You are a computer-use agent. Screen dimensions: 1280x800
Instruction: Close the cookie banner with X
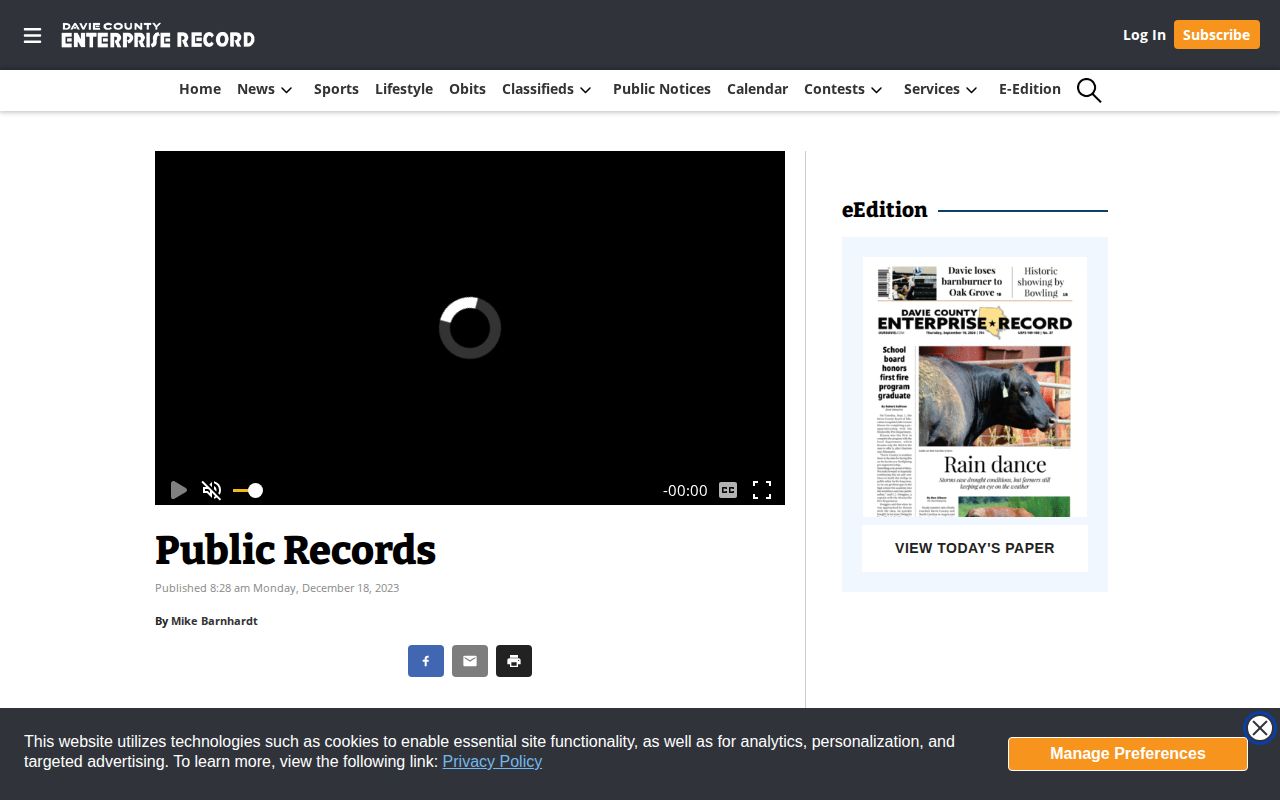click(x=1260, y=728)
